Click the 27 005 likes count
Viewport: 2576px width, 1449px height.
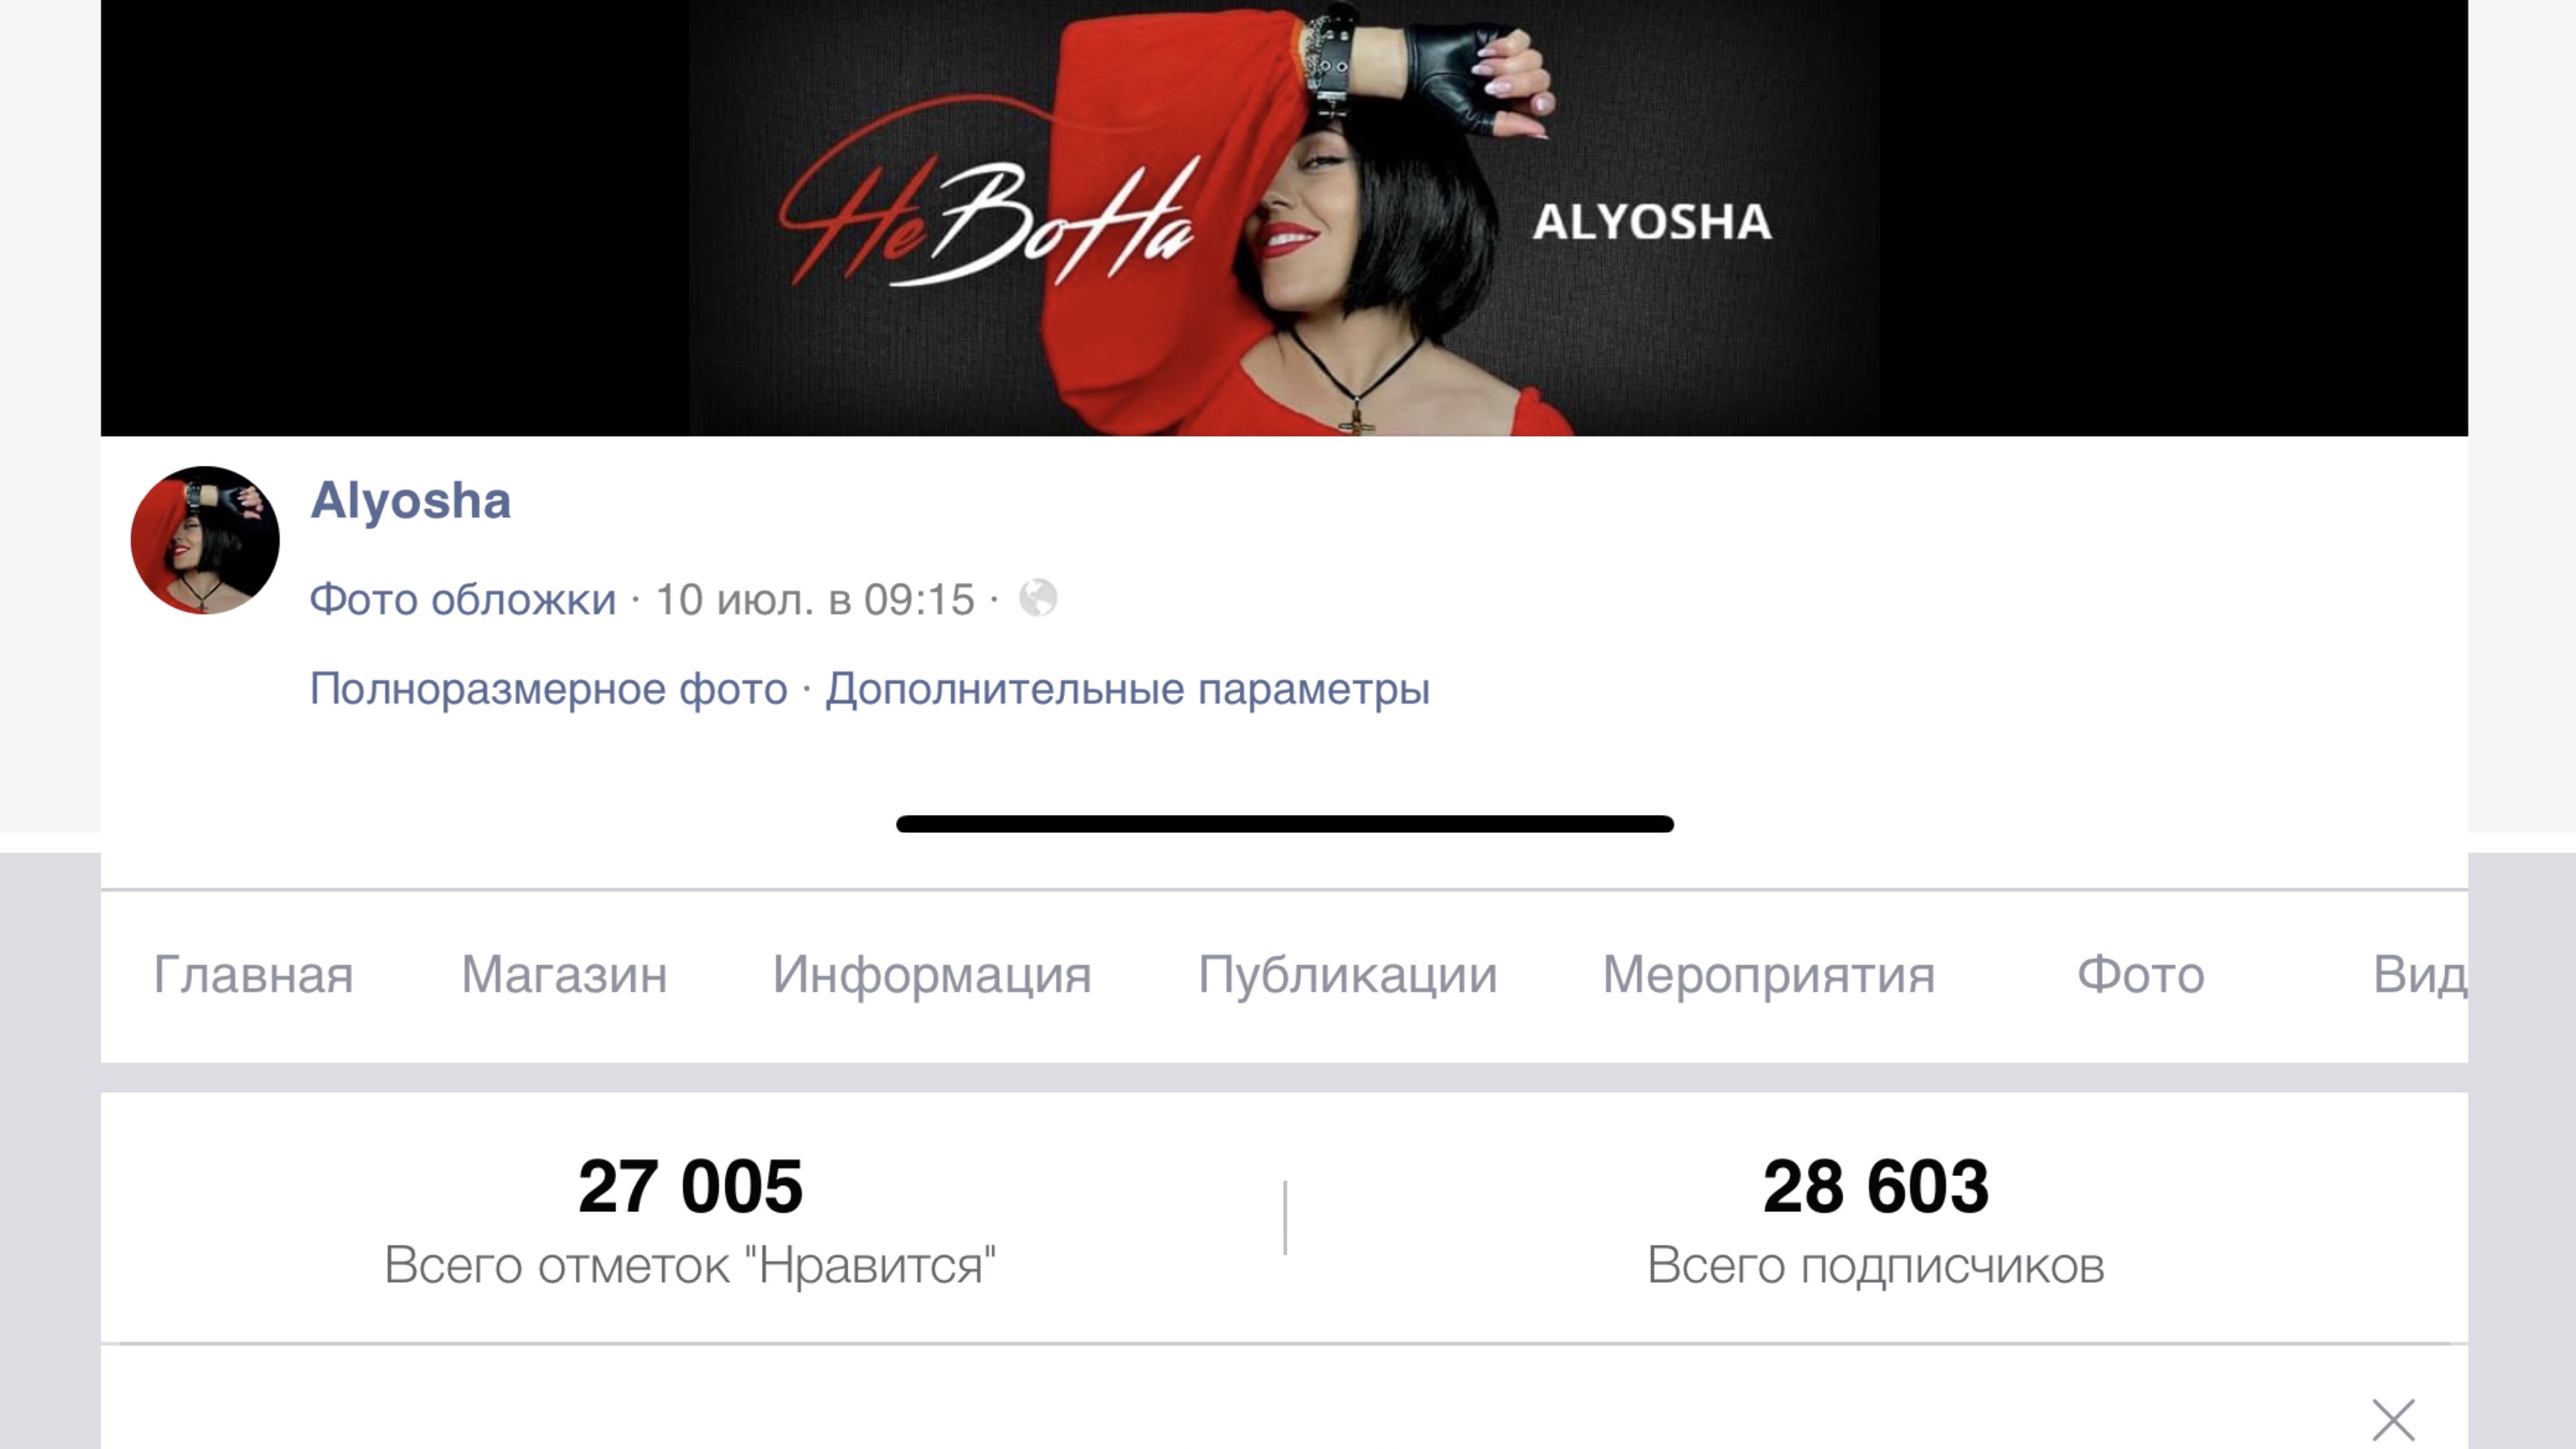690,1187
